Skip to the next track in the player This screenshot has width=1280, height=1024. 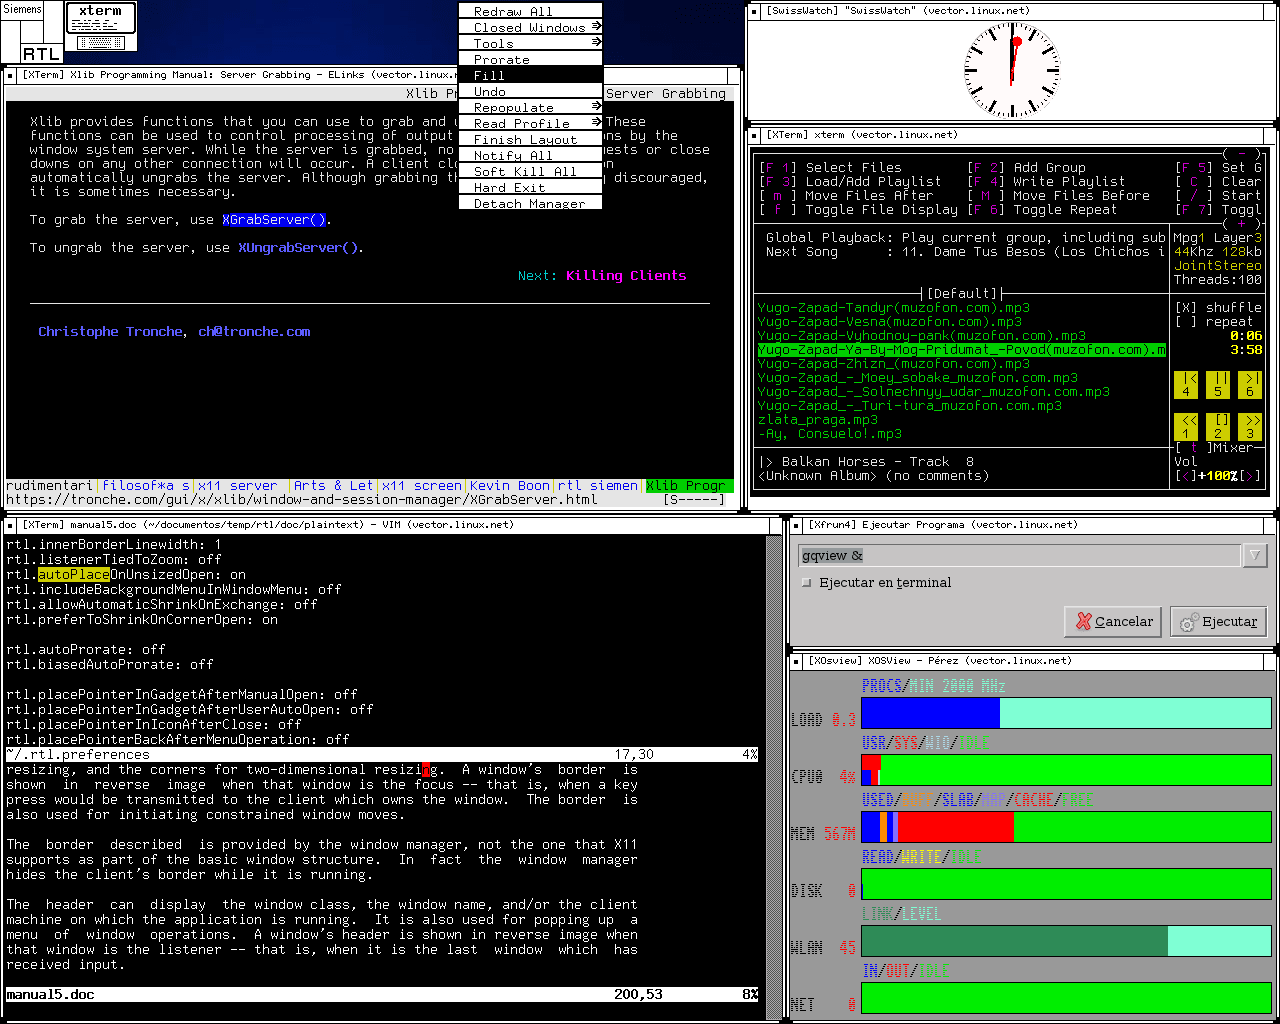tap(1250, 384)
